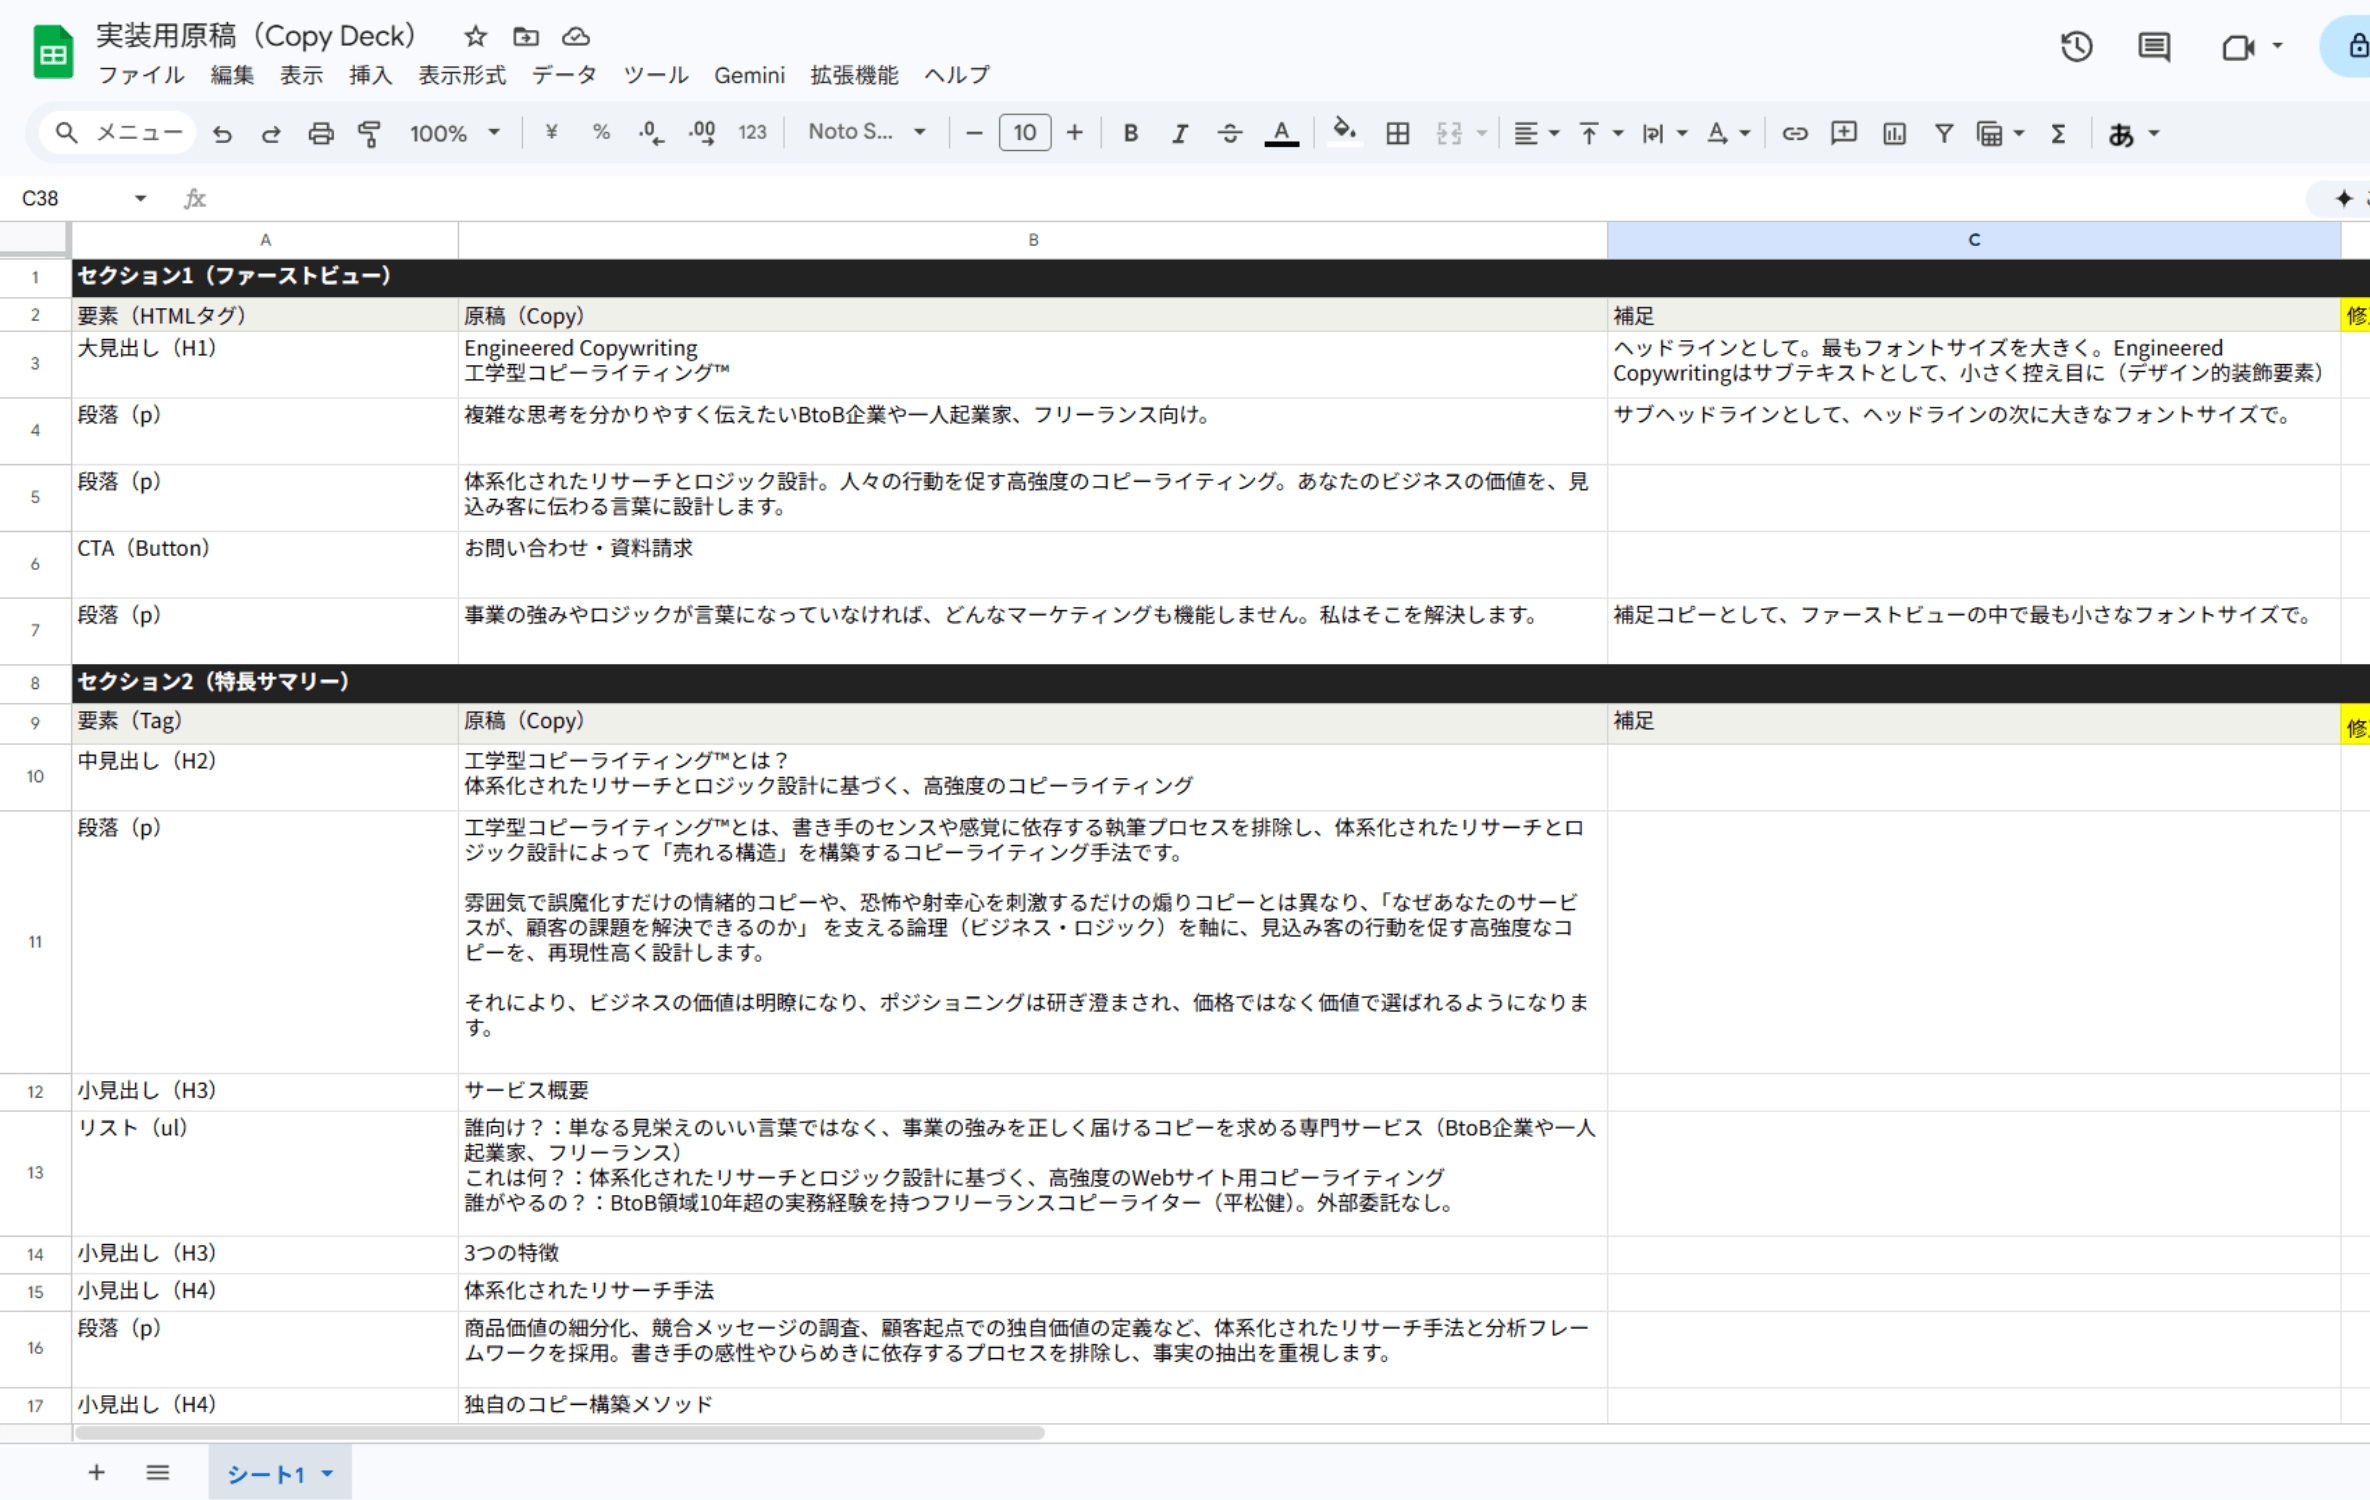The width and height of the screenshot is (2370, 1500).
Task: Open the データ menu
Action: point(563,75)
